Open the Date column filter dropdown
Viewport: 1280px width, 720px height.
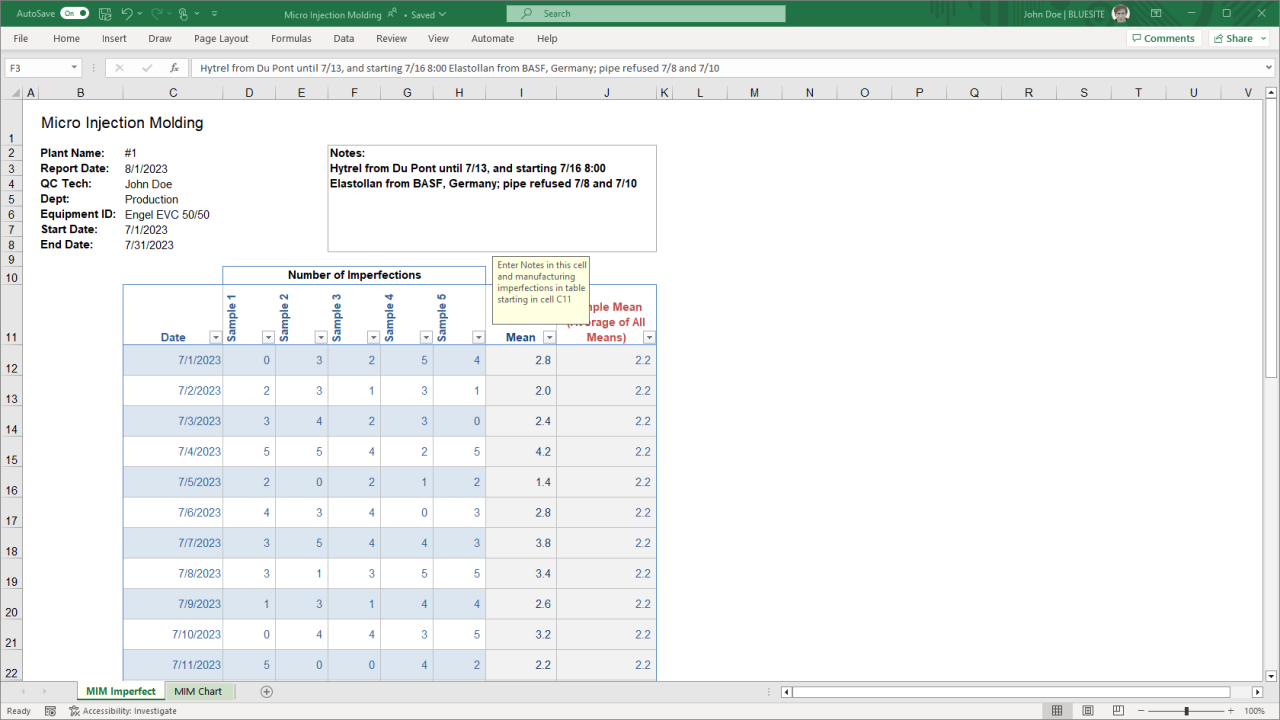[216, 337]
